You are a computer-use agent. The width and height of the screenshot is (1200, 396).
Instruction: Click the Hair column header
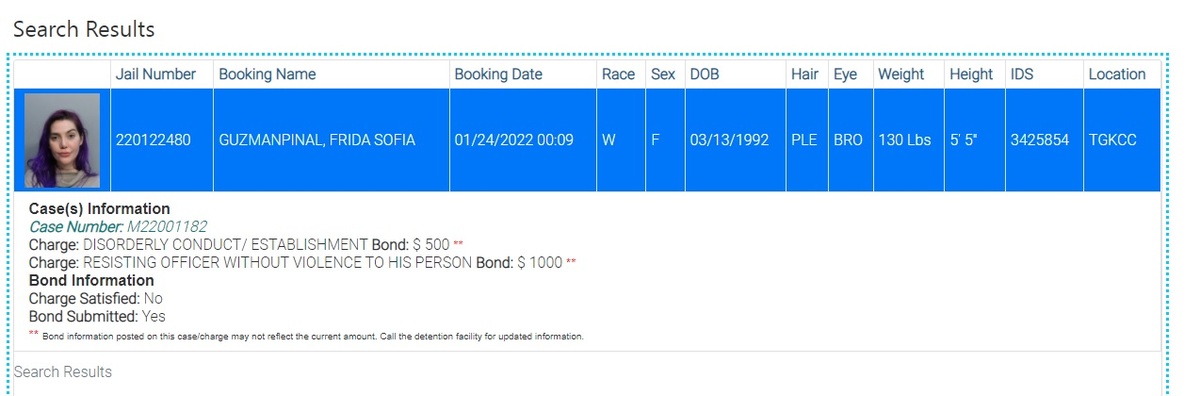point(805,74)
